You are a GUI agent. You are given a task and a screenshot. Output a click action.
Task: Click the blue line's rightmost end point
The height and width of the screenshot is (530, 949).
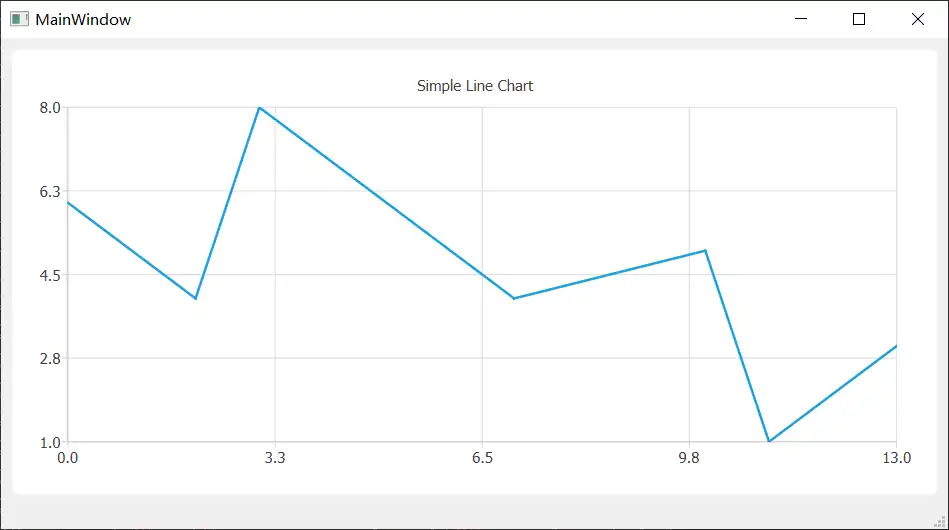click(x=896, y=346)
